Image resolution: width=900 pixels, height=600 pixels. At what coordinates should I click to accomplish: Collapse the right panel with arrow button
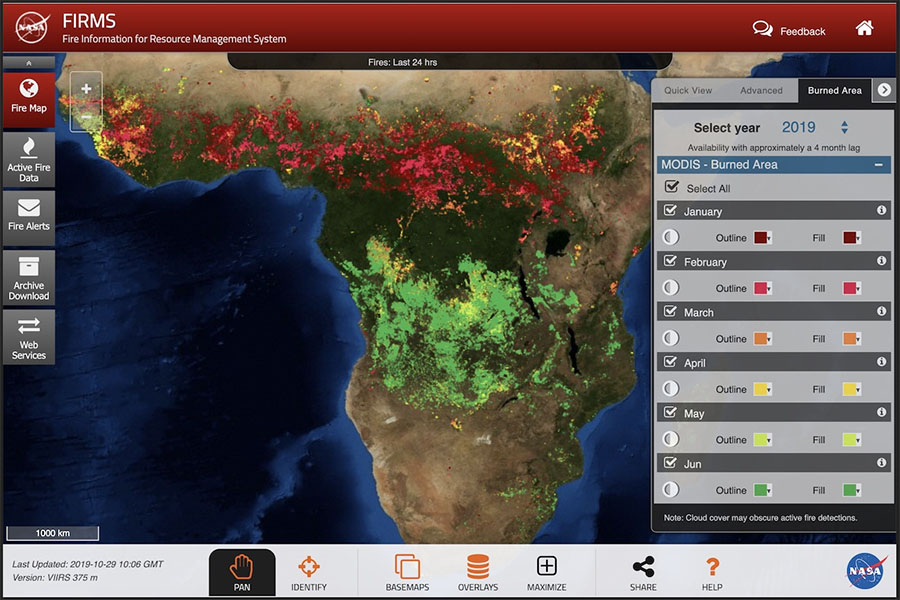tap(884, 90)
